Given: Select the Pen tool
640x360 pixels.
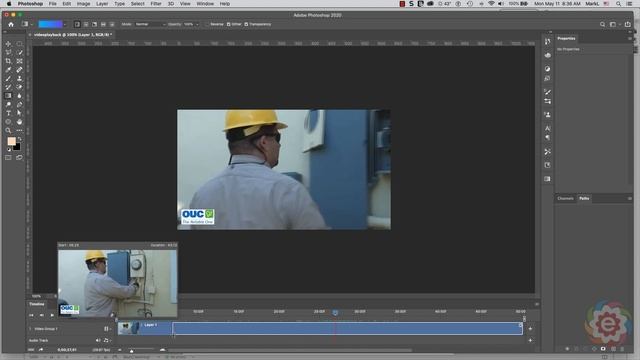Looking at the screenshot, I should pyautogui.click(x=19, y=104).
